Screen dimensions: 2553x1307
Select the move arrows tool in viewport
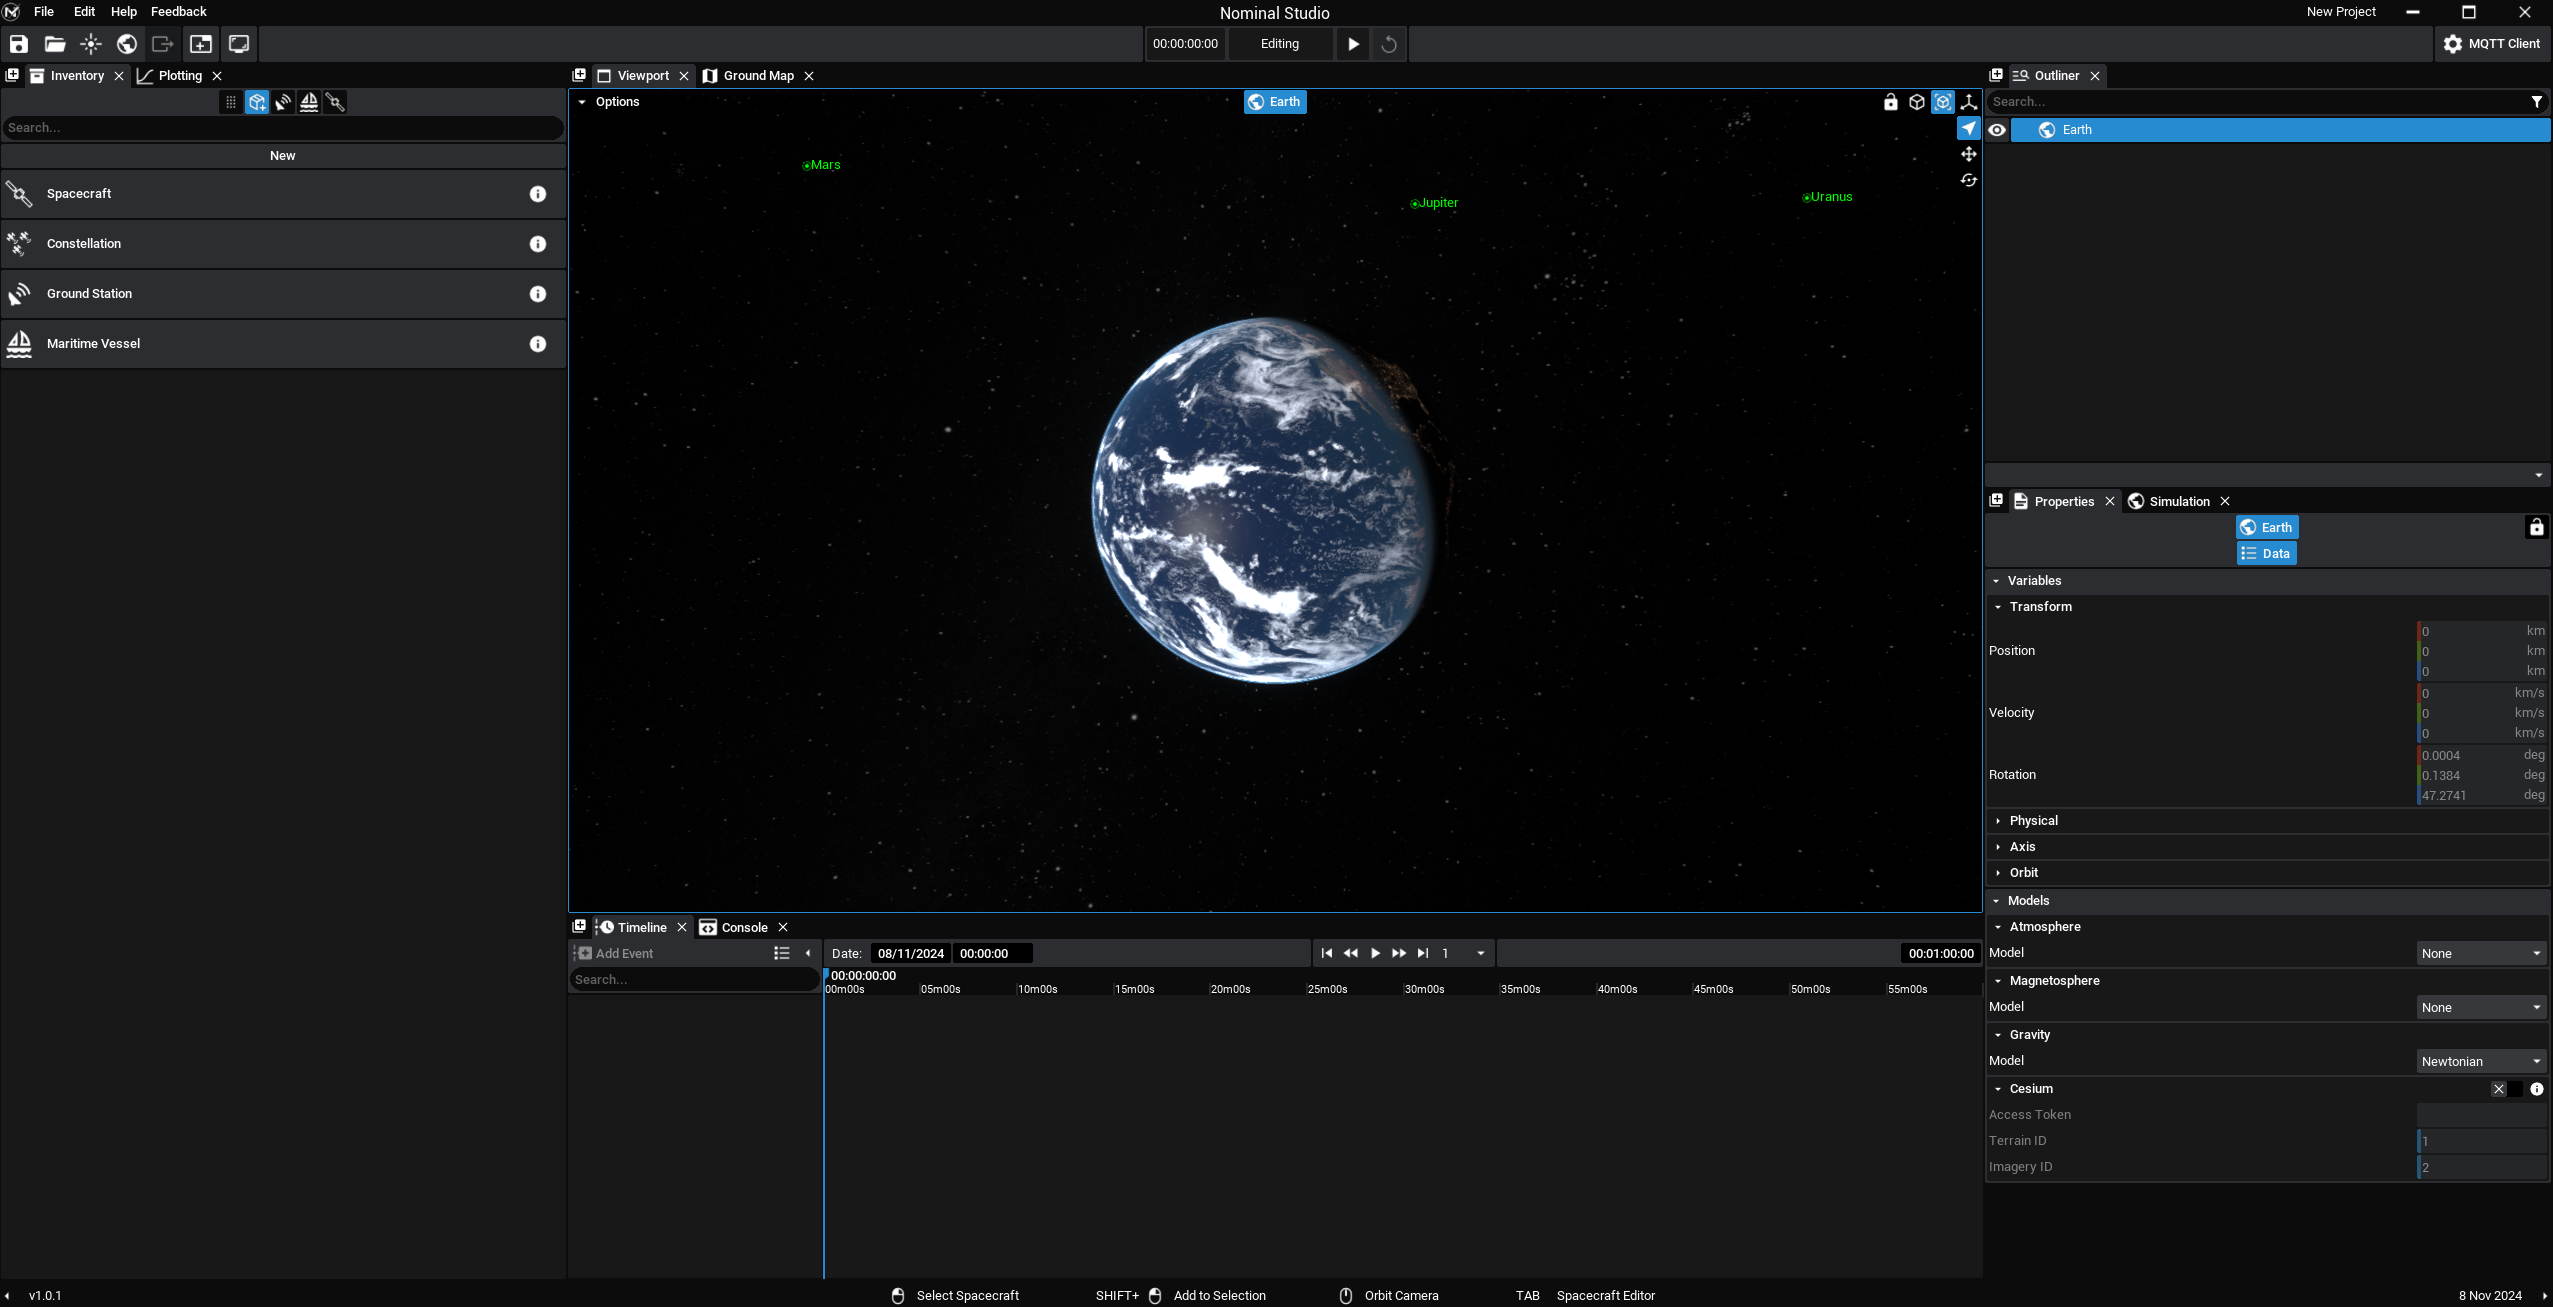[1969, 154]
